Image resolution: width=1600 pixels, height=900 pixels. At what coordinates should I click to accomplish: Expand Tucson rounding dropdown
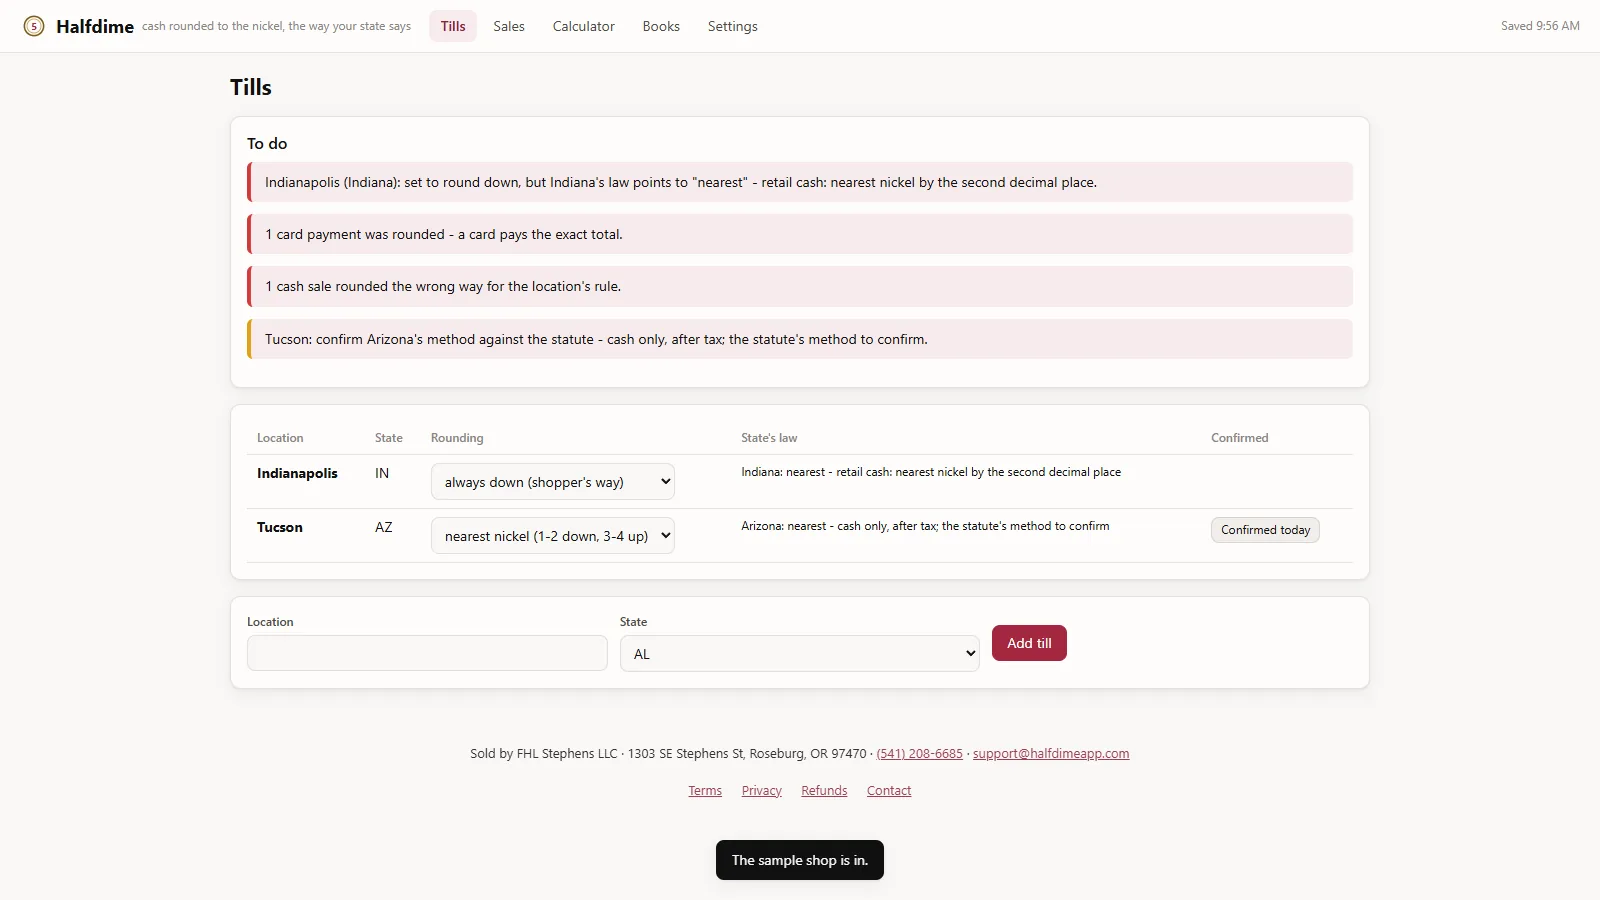553,536
